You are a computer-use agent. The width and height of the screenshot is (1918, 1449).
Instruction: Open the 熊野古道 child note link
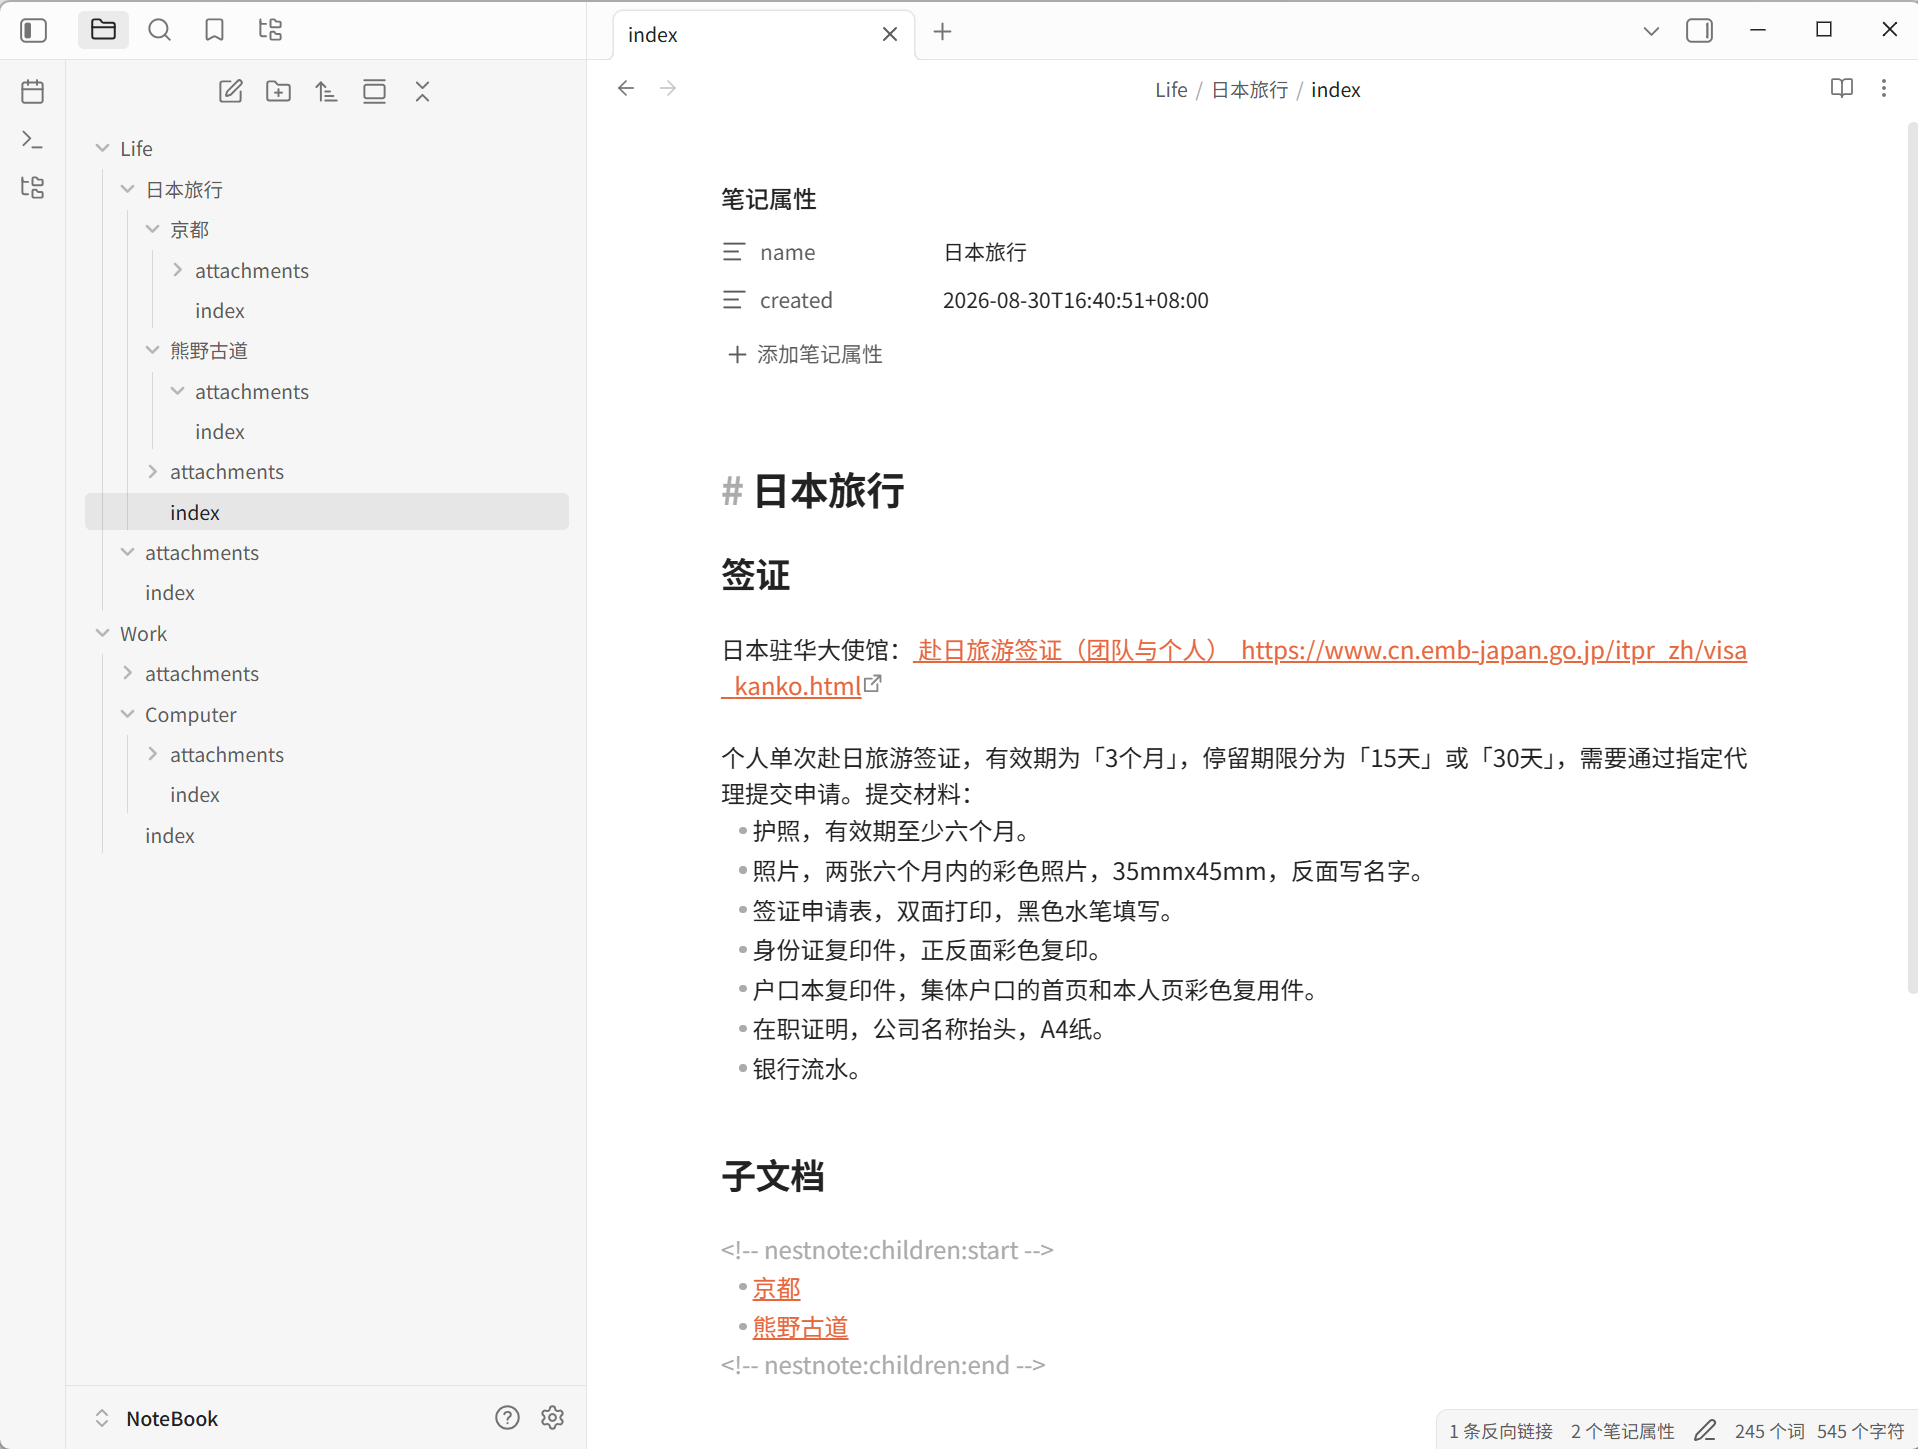800,1327
